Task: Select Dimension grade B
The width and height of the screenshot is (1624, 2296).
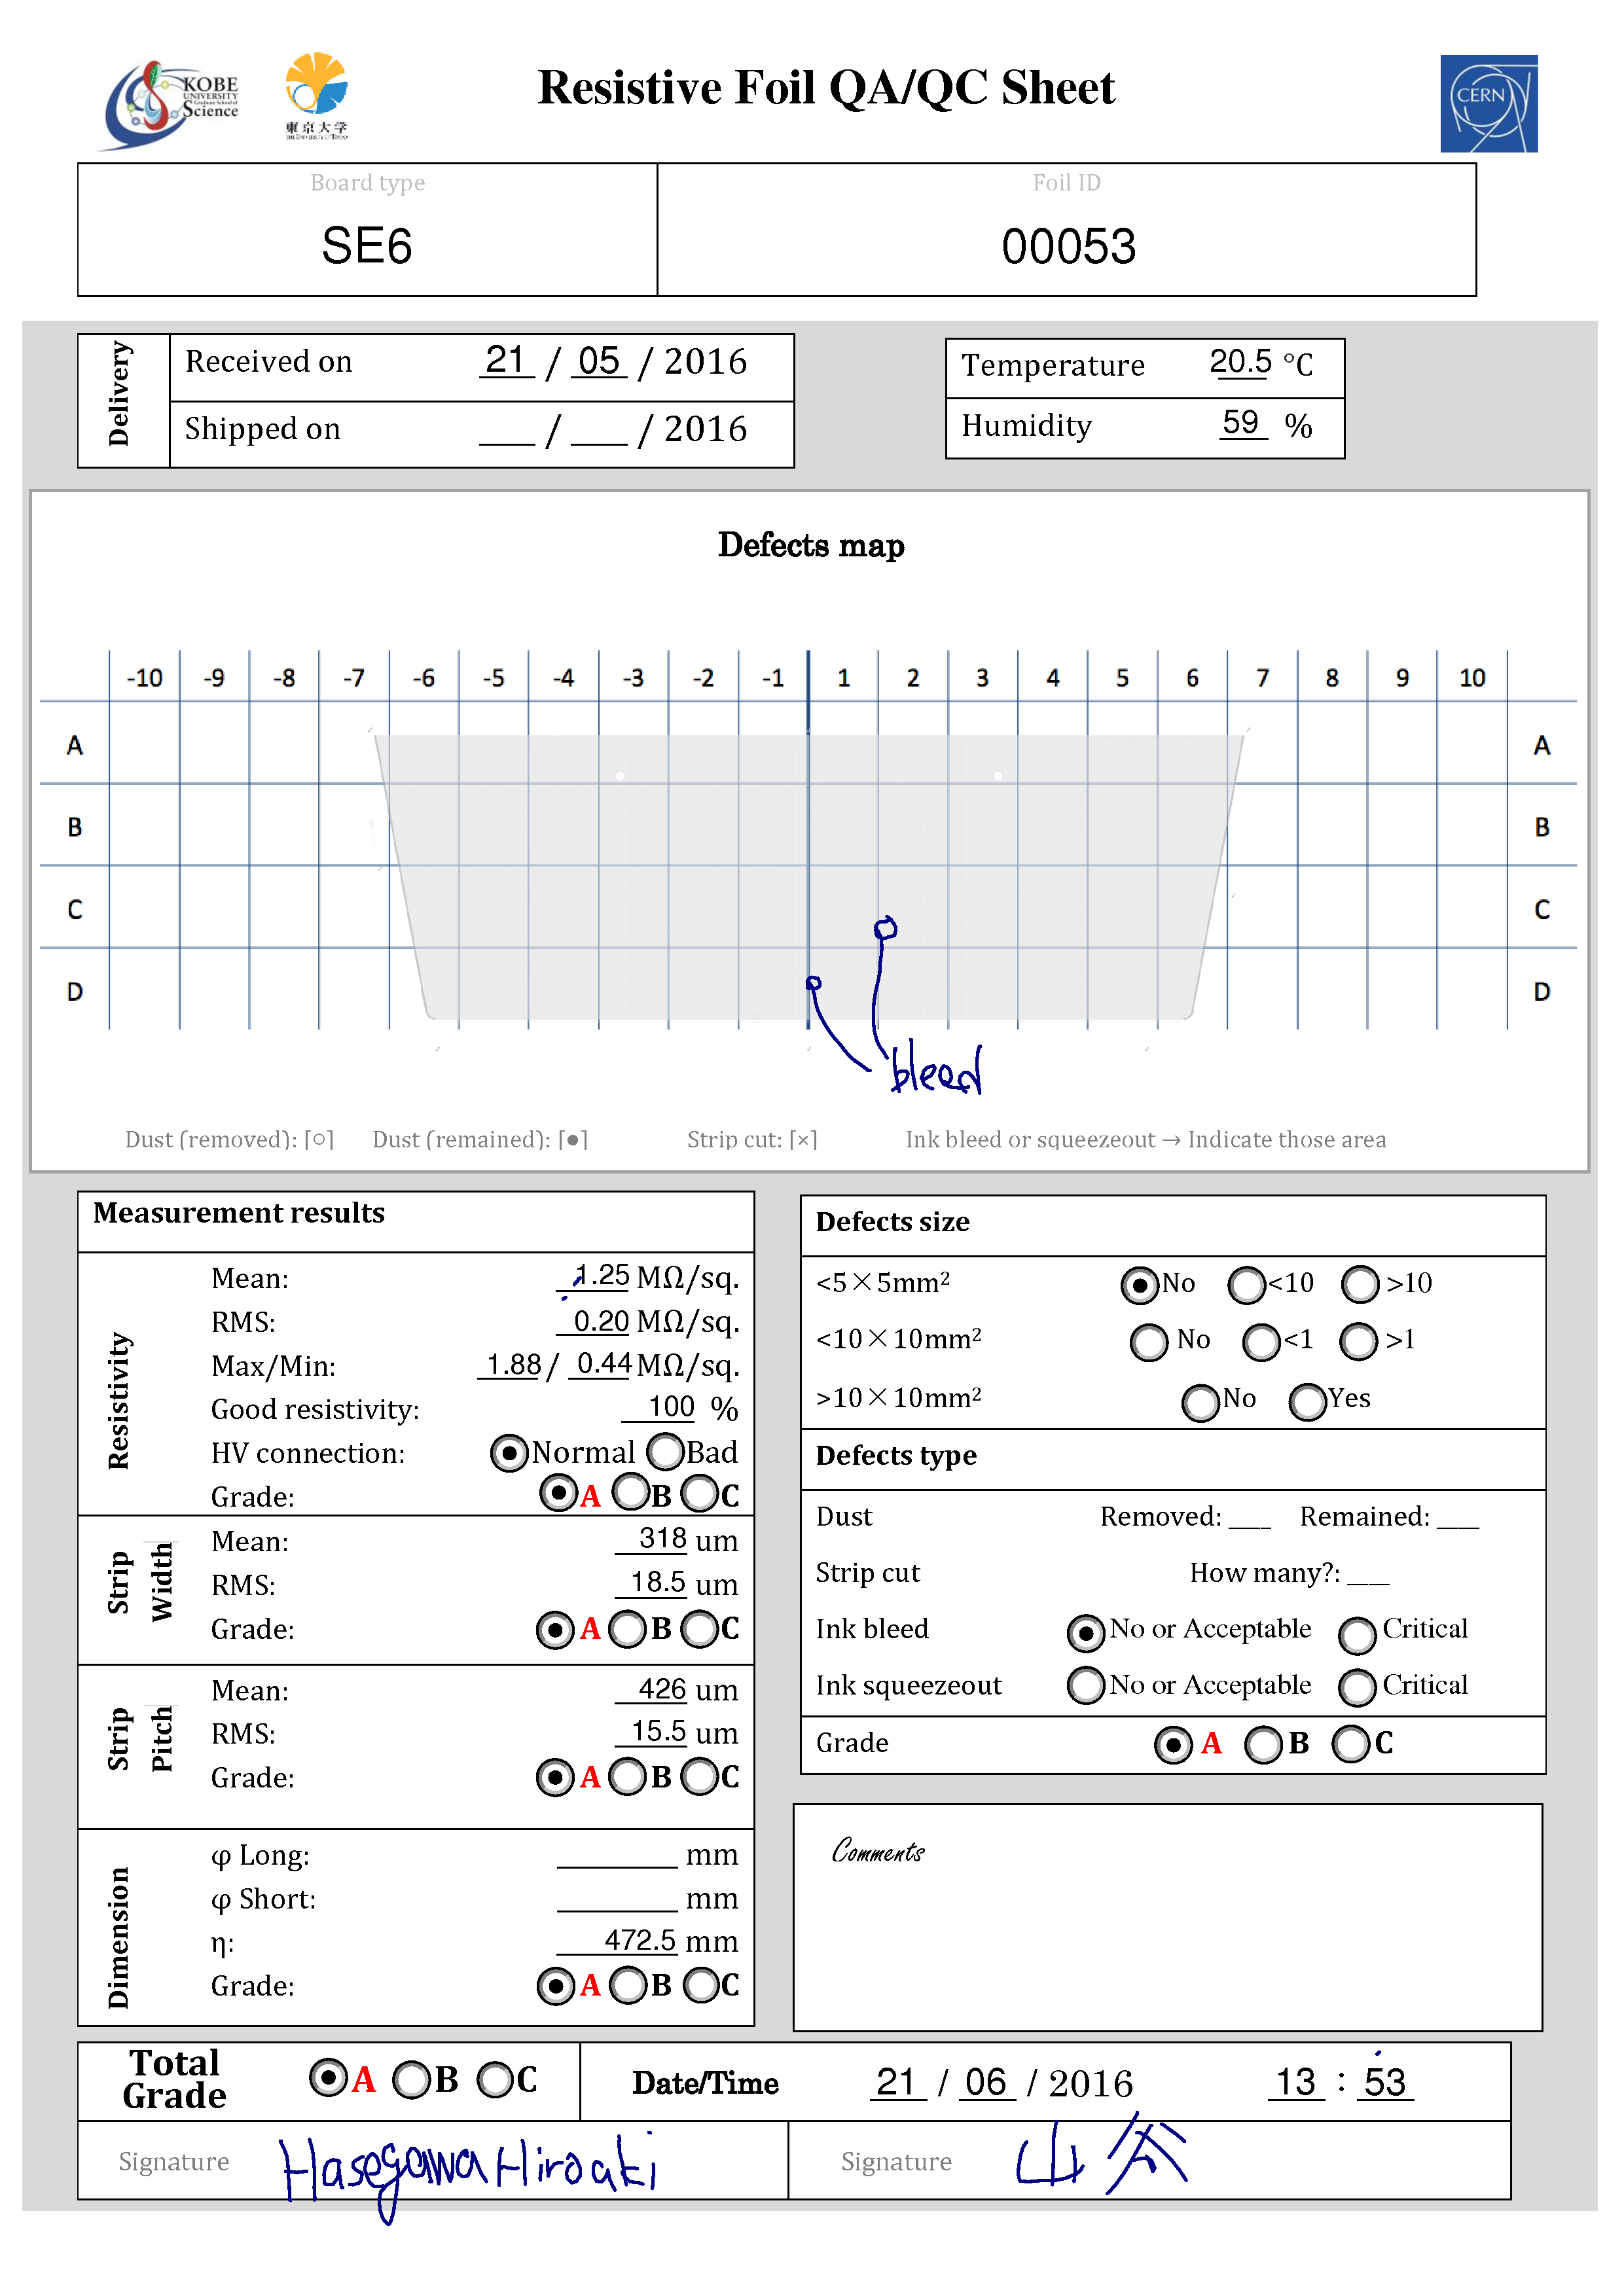Action: point(629,1985)
